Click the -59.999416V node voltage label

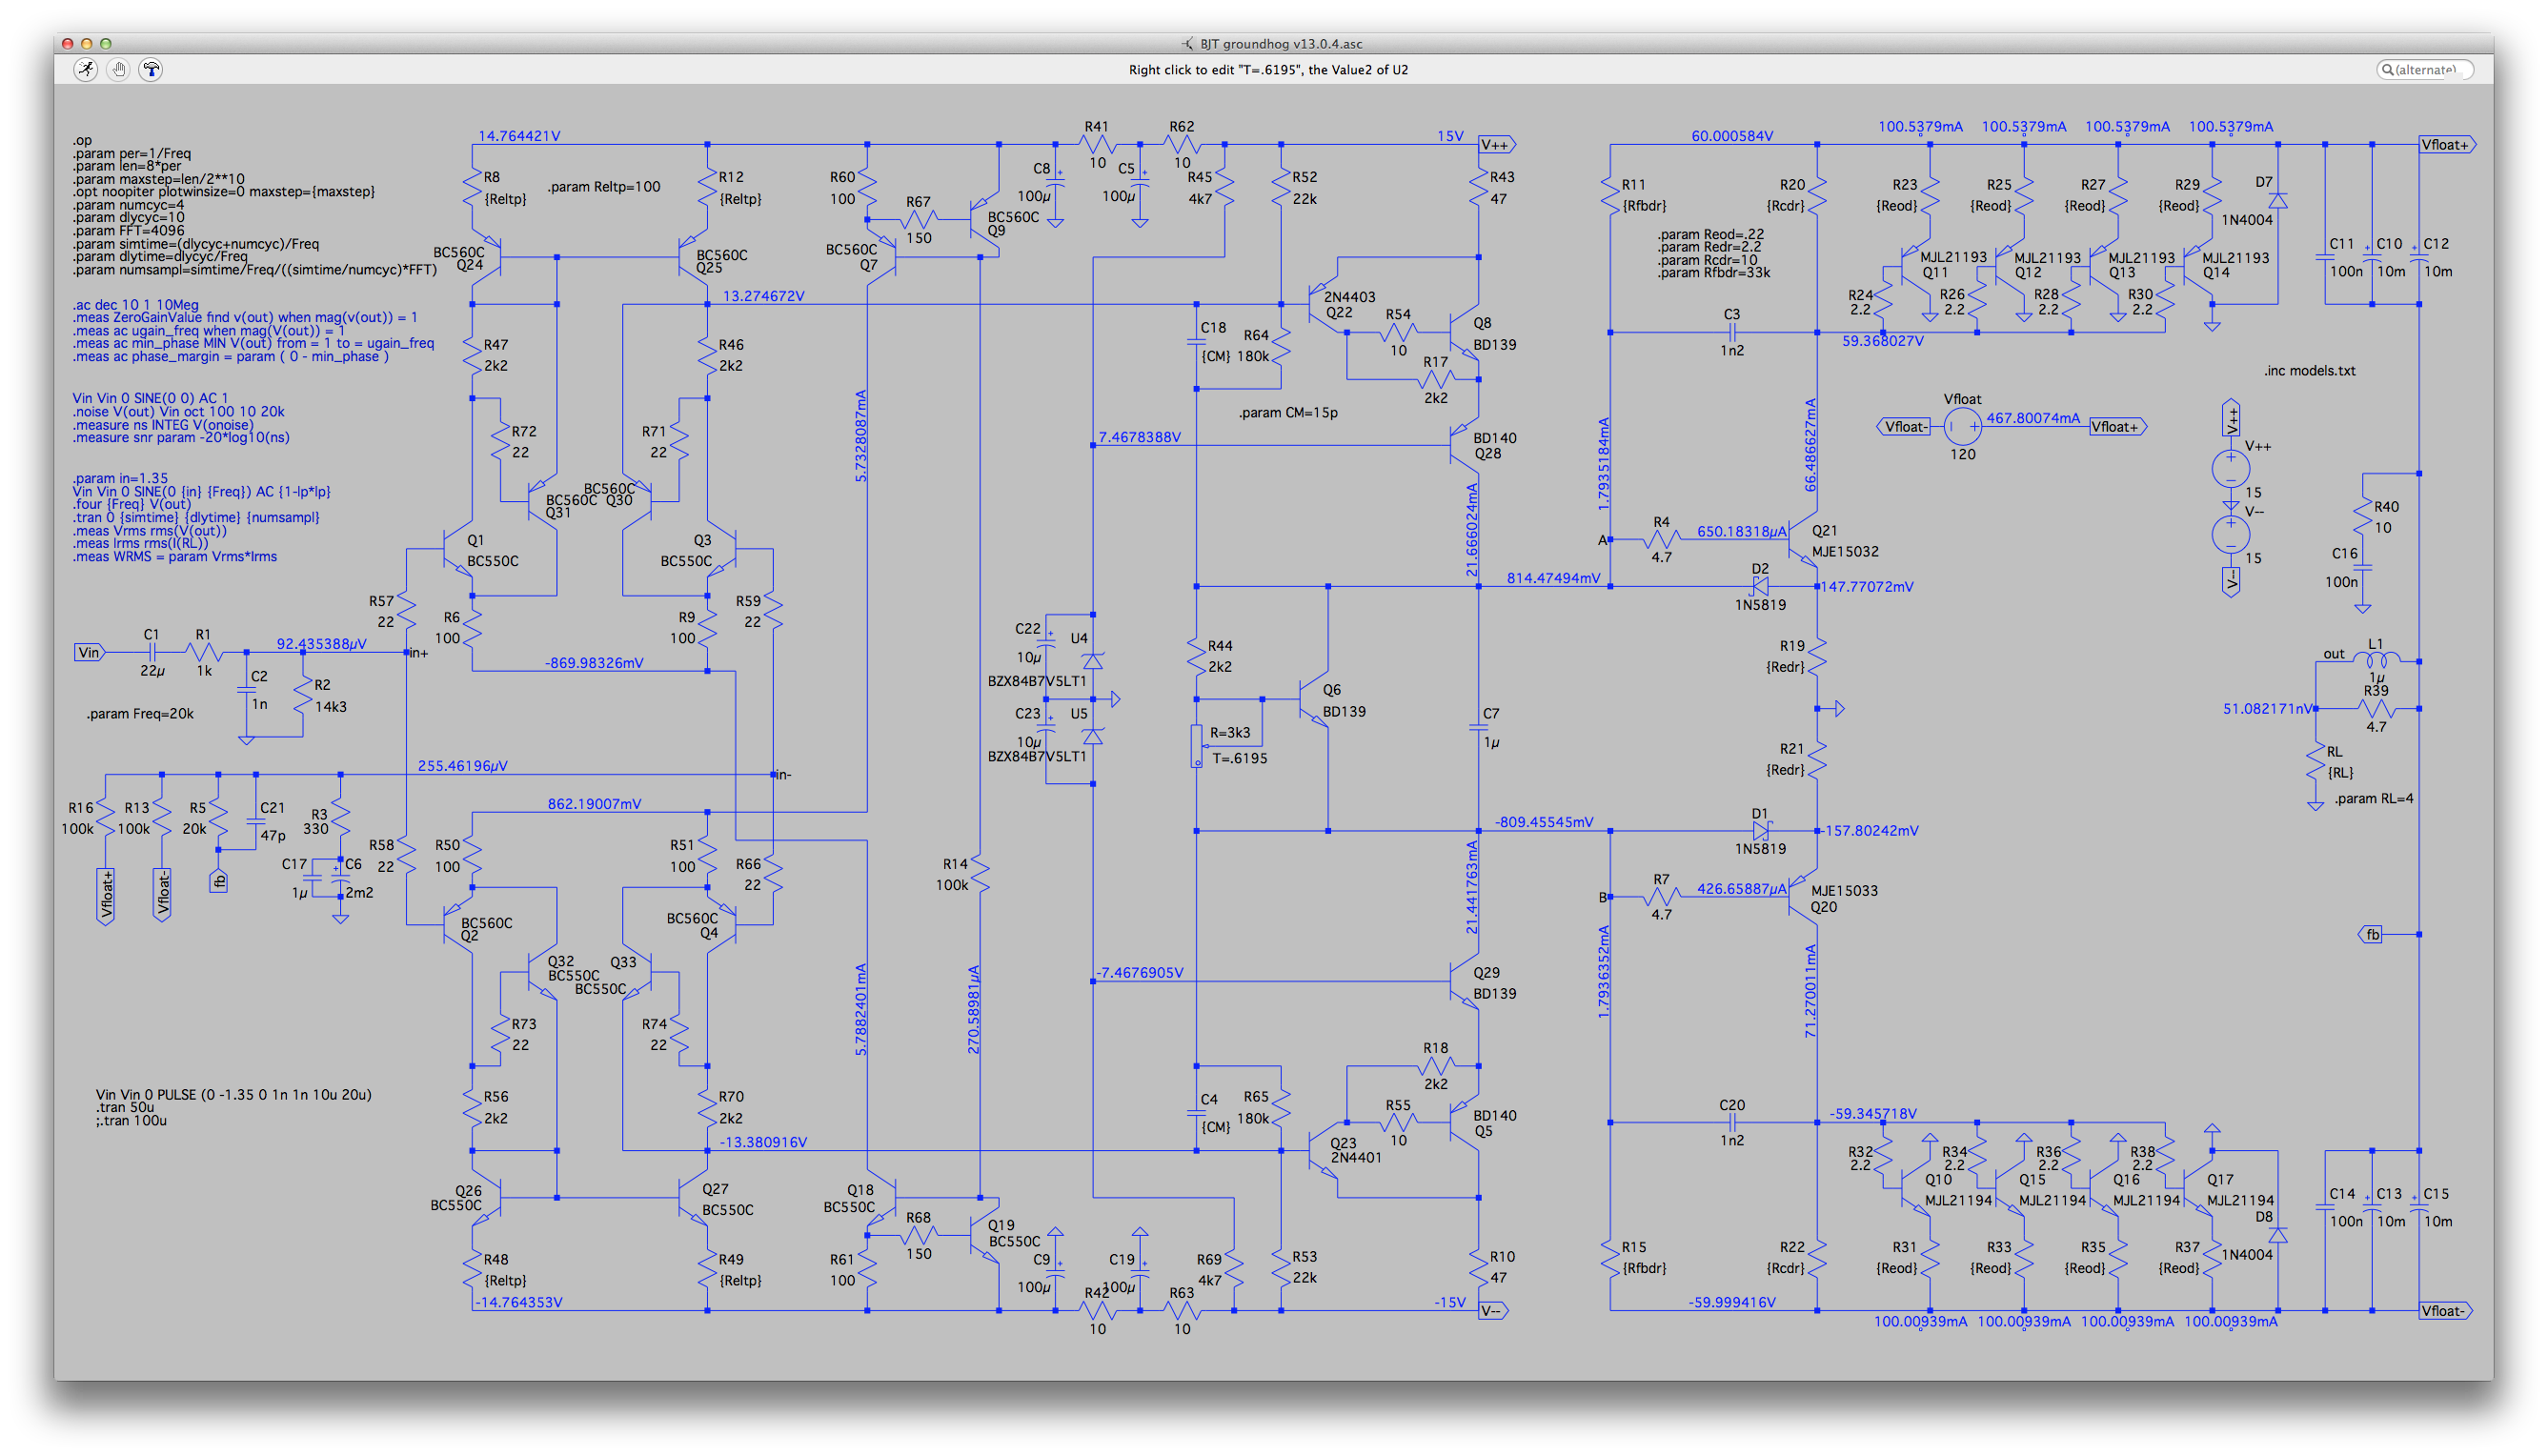tap(1732, 1302)
